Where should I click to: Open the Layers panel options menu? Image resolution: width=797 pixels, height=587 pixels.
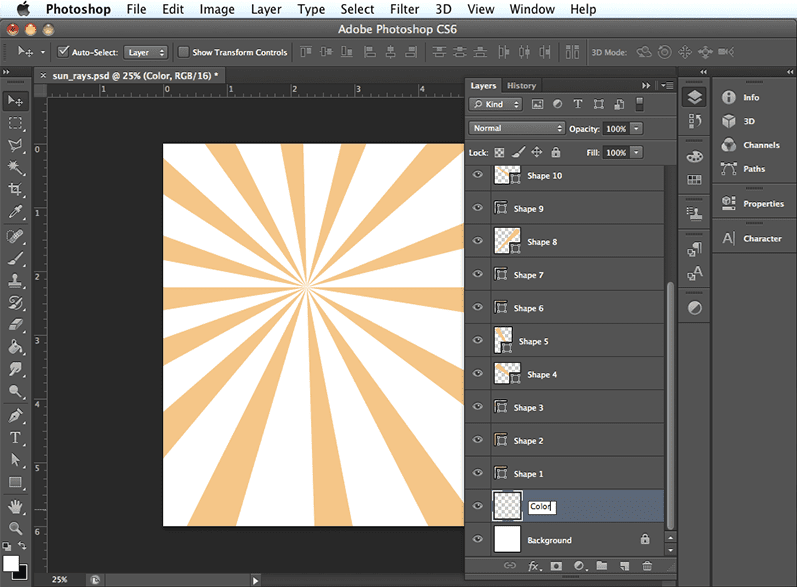pyautogui.click(x=667, y=85)
